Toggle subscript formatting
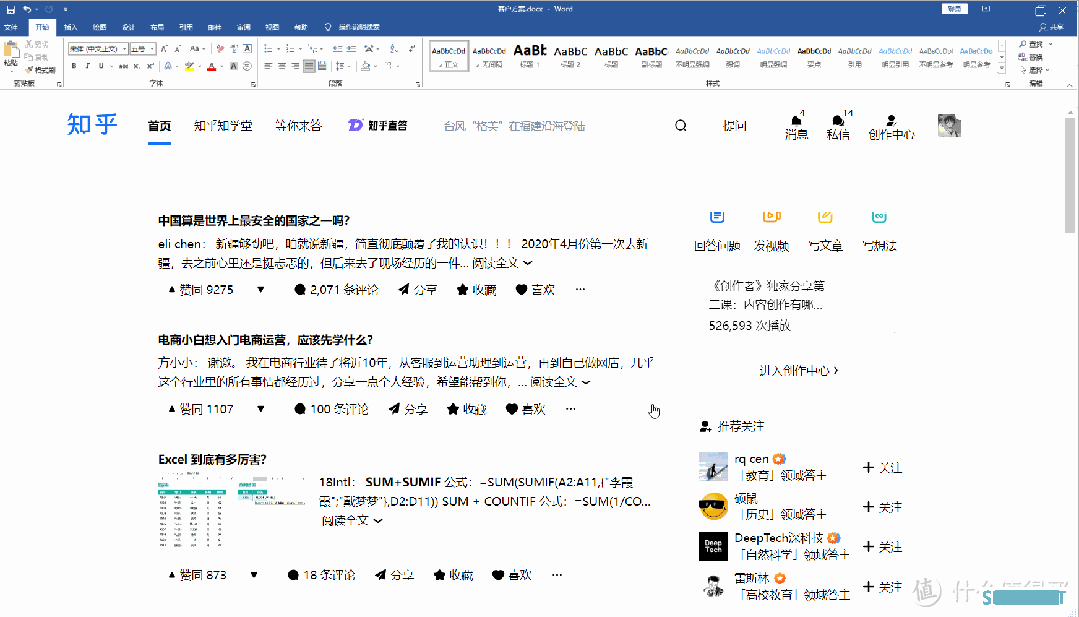 coord(136,66)
